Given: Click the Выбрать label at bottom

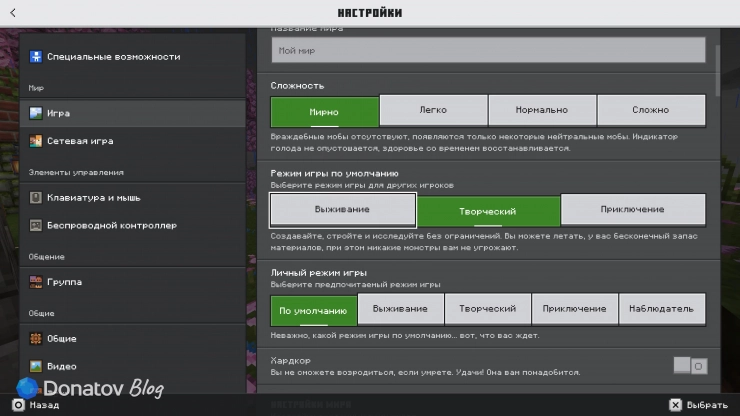Looking at the screenshot, I should [707, 405].
